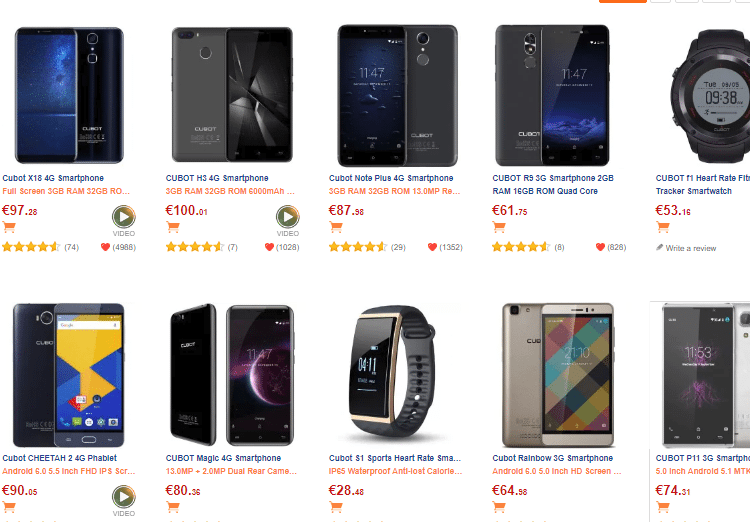Viewport: 750px width, 522px height.
Task: Click cart icon under CUBOT R9 price
Action: (499, 227)
